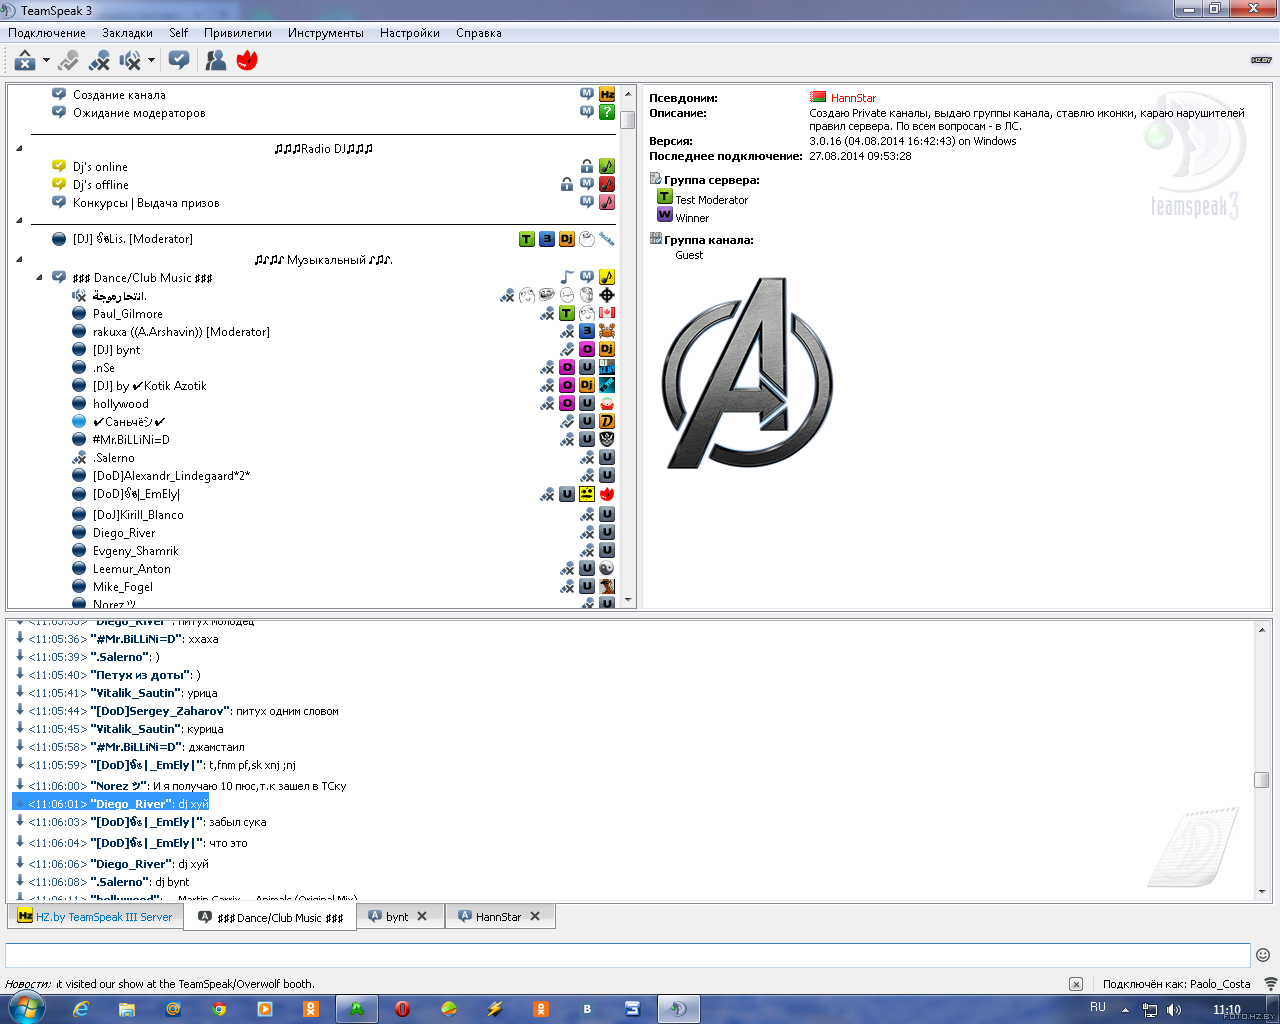Open the Справка menu
Viewport: 1280px width, 1024px height.
479,33
